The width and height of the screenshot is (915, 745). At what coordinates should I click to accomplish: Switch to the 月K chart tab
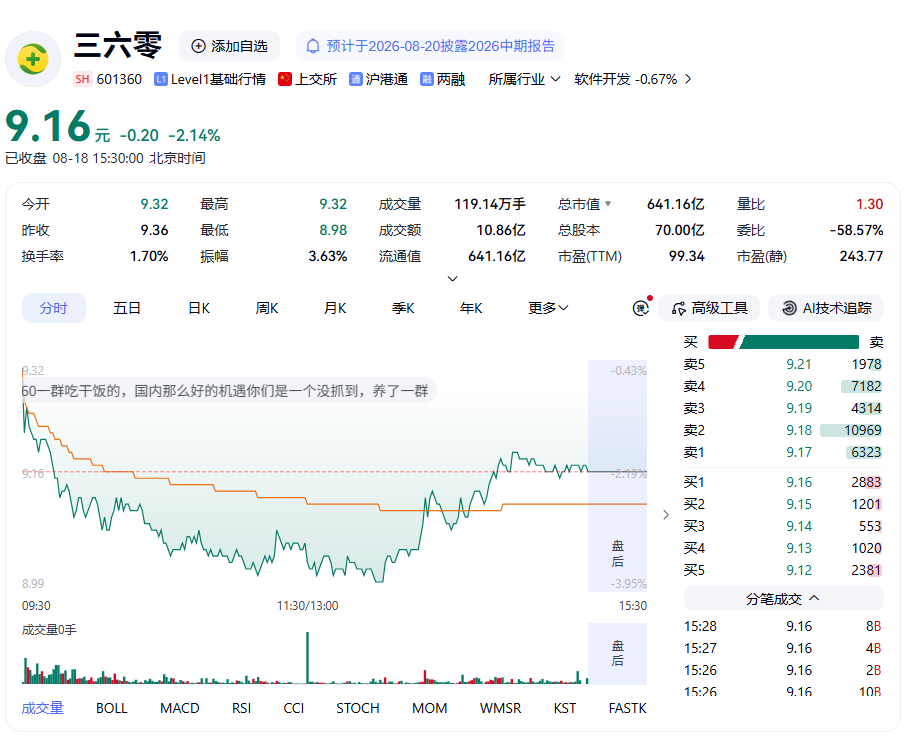(x=335, y=308)
